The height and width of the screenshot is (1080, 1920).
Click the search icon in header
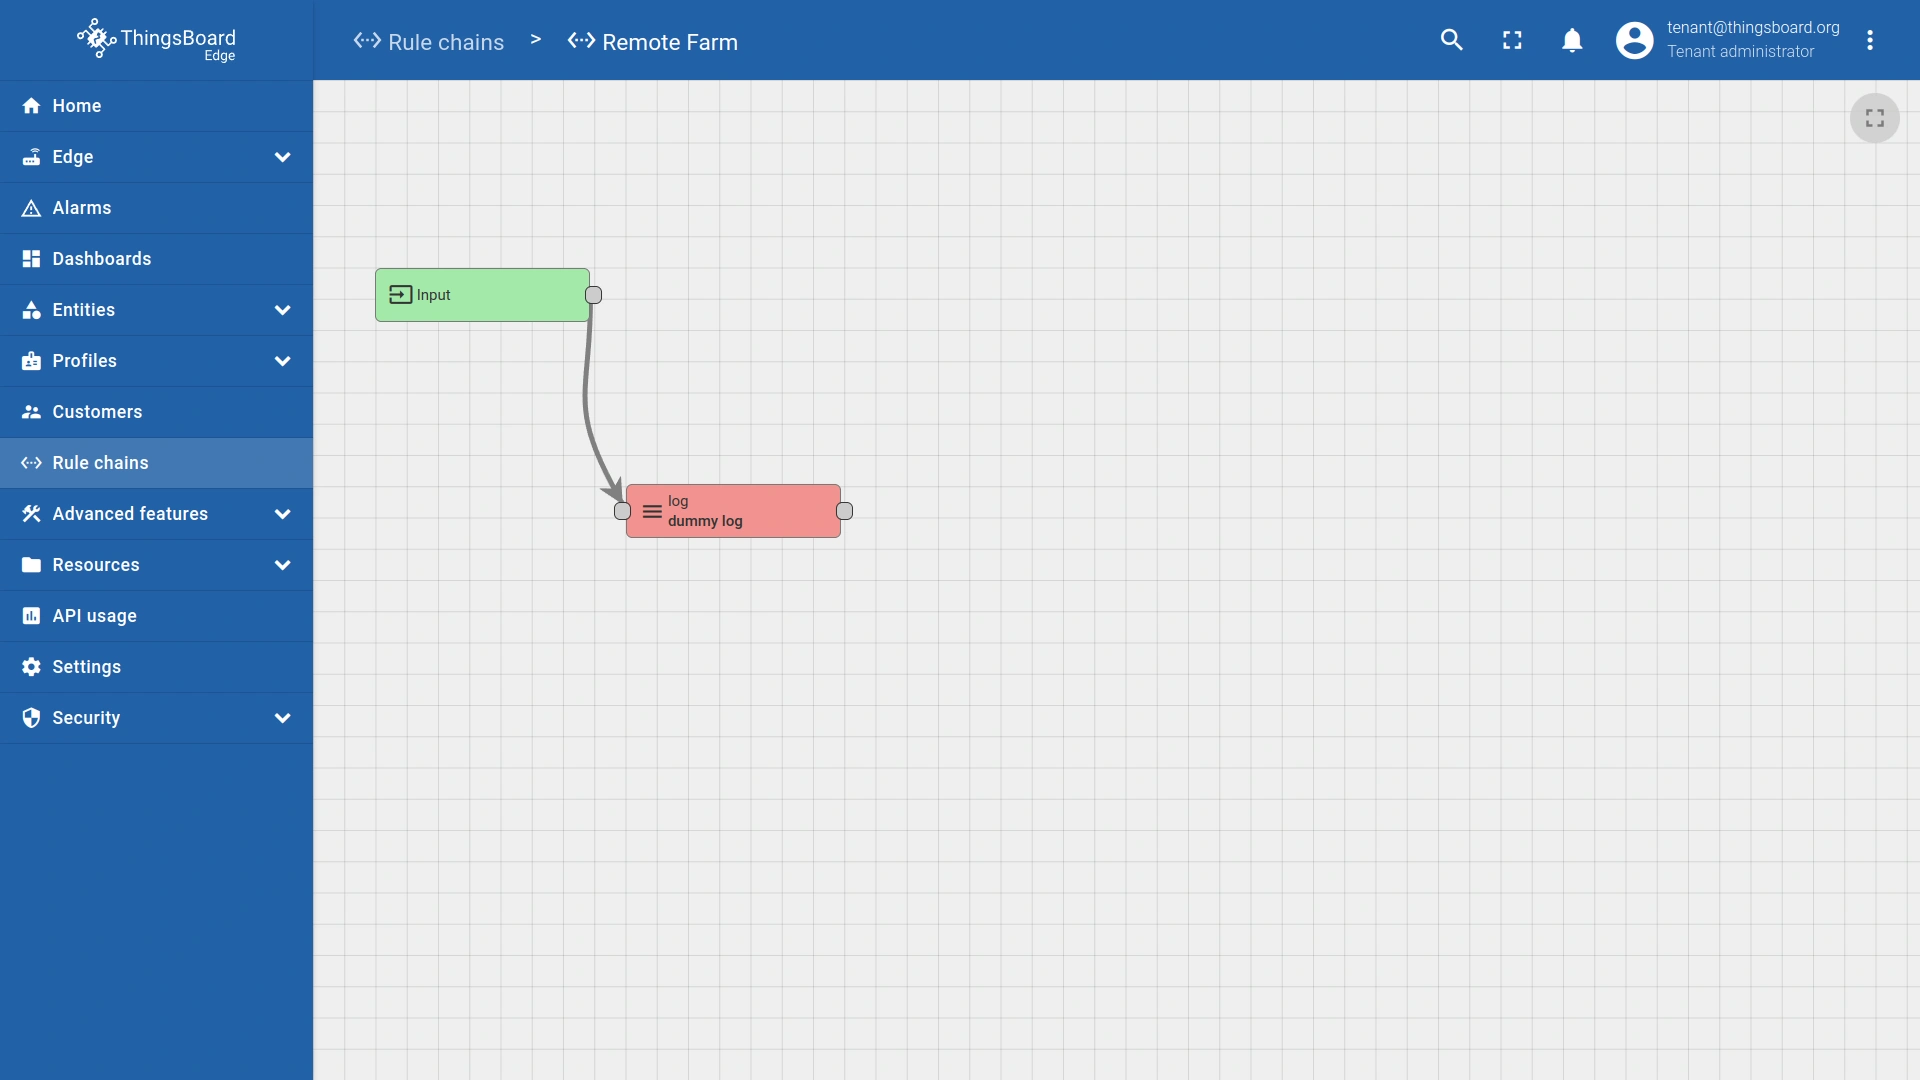[x=1451, y=40]
